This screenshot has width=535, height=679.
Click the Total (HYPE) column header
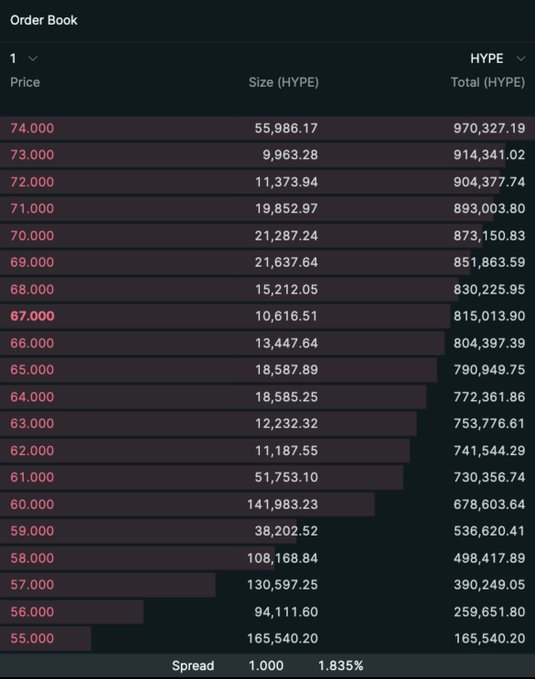pos(488,82)
